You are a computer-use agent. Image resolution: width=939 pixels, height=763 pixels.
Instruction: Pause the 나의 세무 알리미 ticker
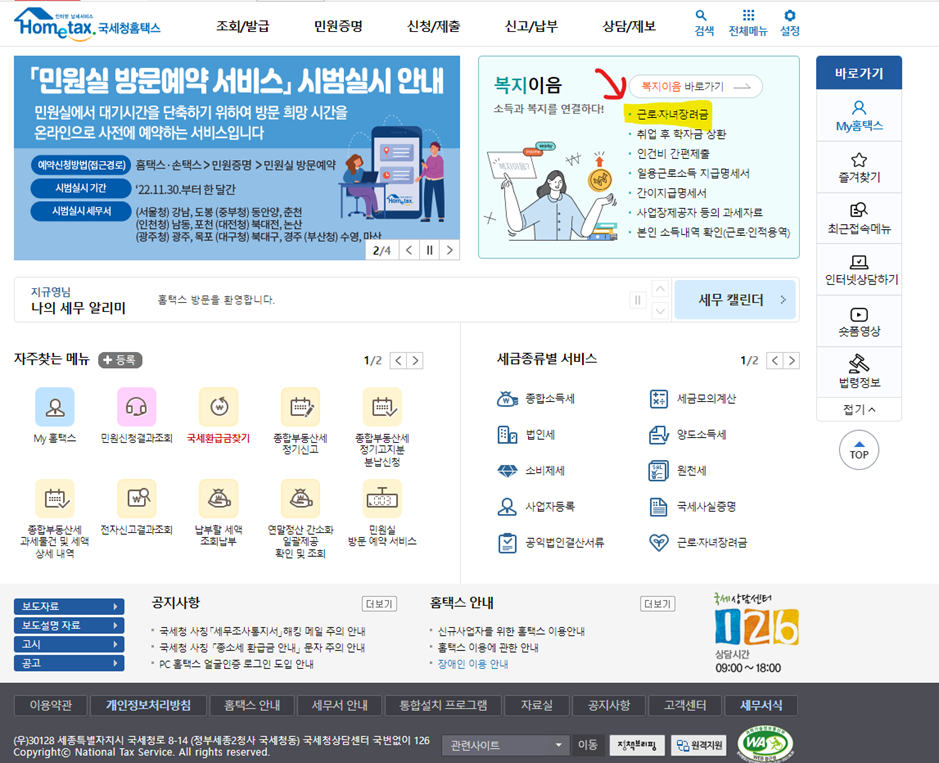click(x=637, y=300)
